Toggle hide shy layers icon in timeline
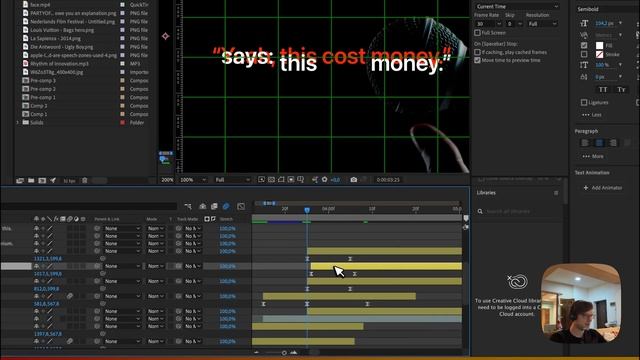 click(202, 207)
